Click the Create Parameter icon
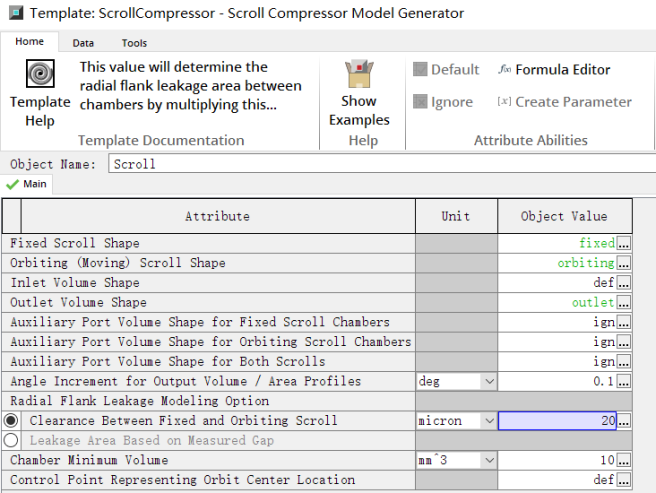Image resolution: width=656 pixels, height=493 pixels. [505, 102]
